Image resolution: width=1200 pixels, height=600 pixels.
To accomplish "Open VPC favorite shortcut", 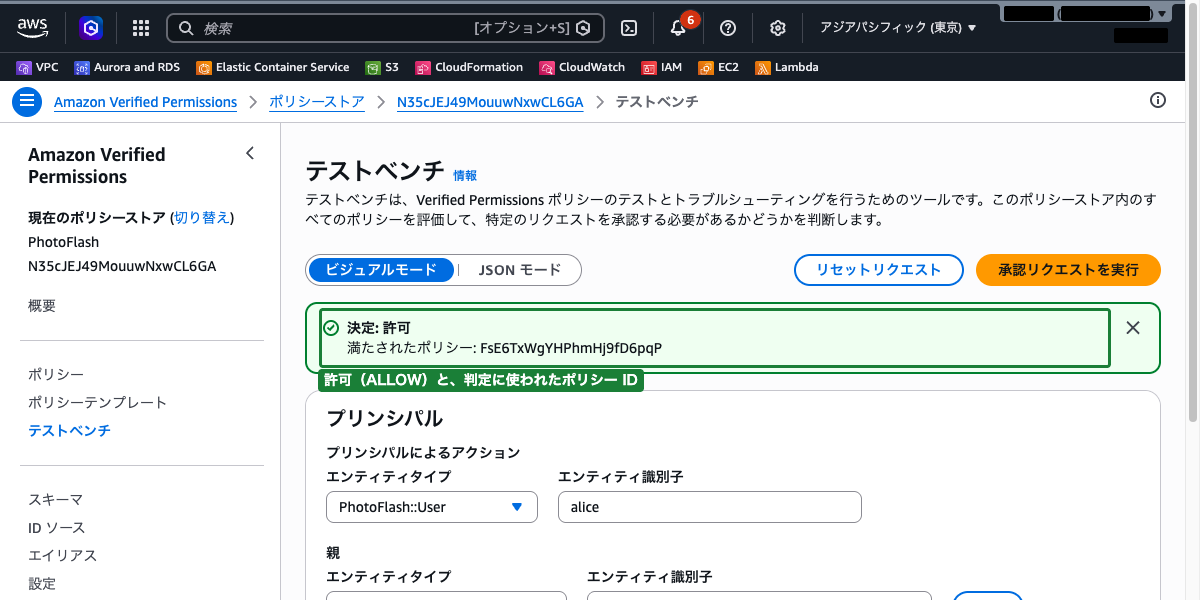I will (x=38, y=67).
